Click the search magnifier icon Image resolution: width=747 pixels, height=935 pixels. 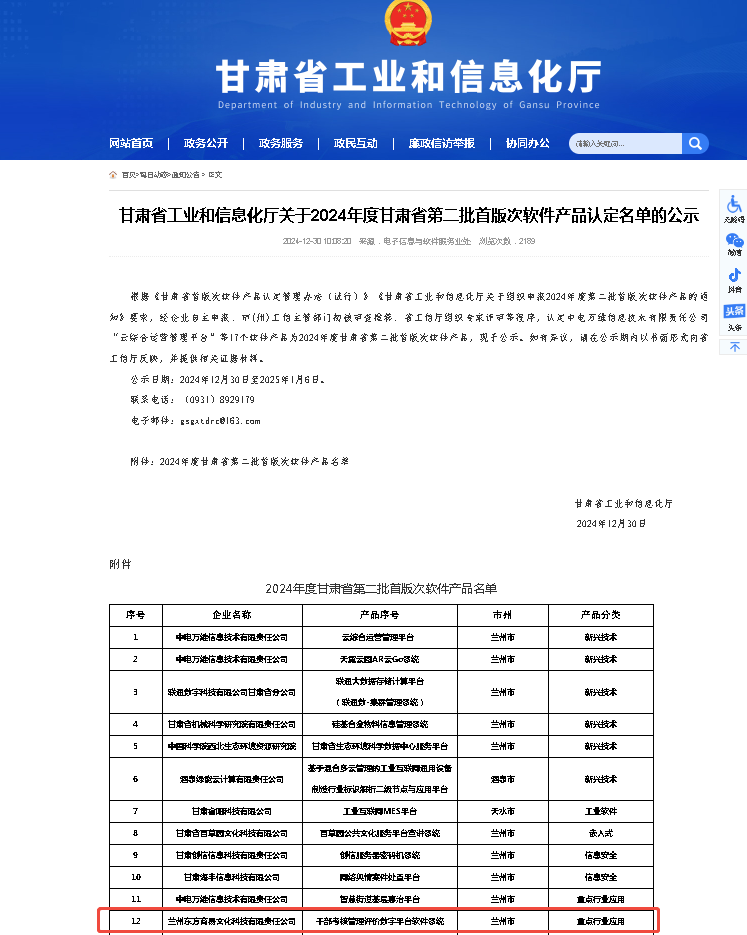pos(695,143)
